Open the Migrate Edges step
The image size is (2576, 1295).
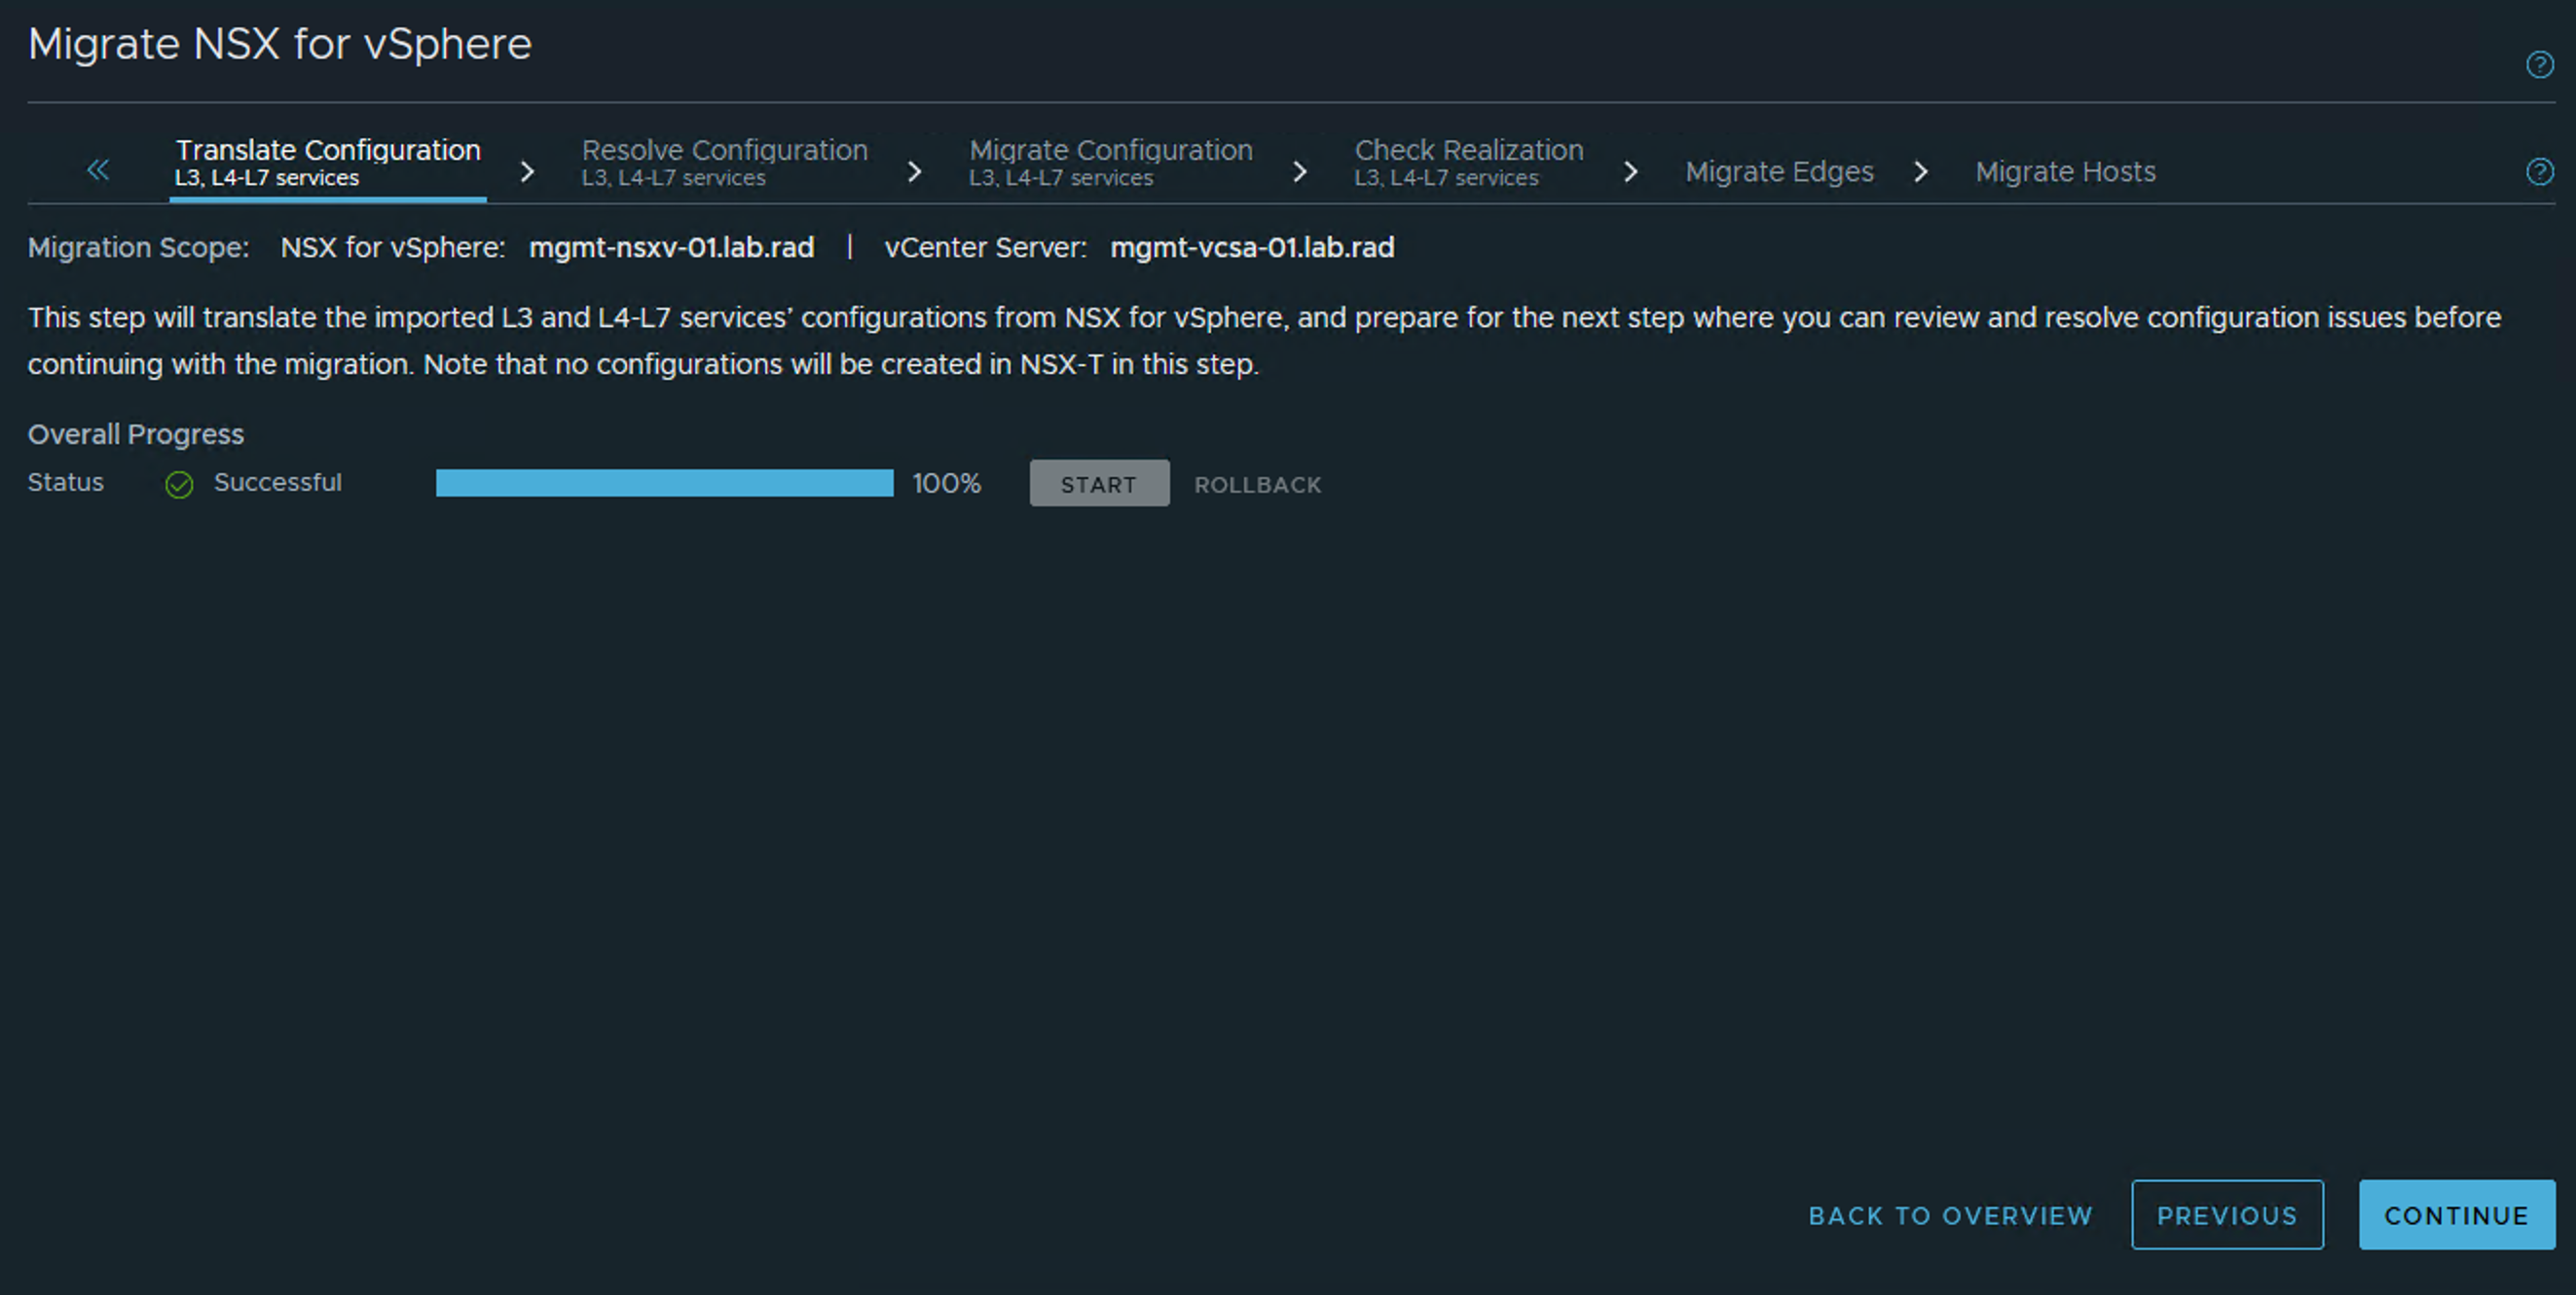click(x=1779, y=172)
